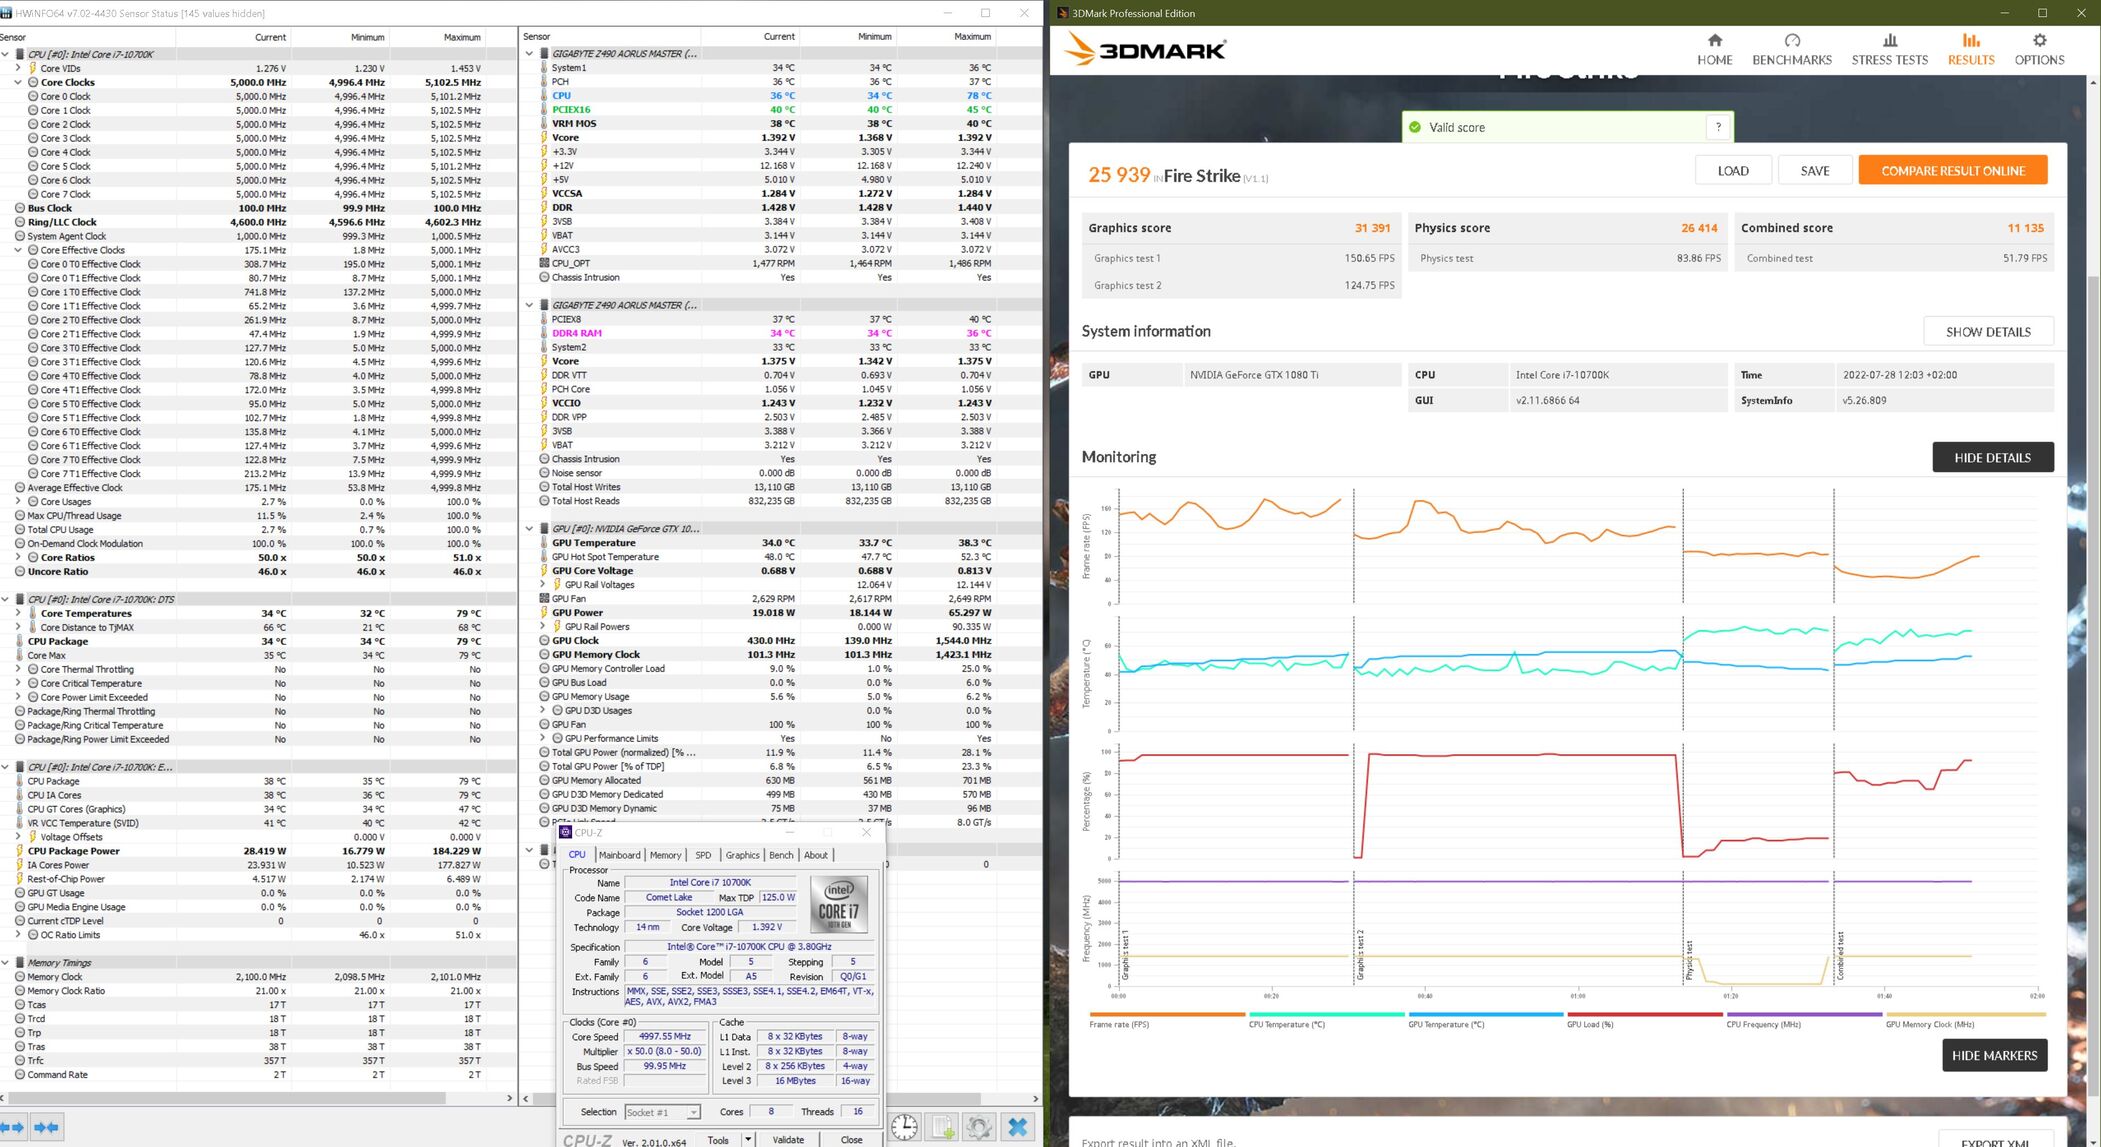Image resolution: width=2101 pixels, height=1147 pixels.
Task: Click the GPU Temperature thermometer icon
Action: [544, 543]
